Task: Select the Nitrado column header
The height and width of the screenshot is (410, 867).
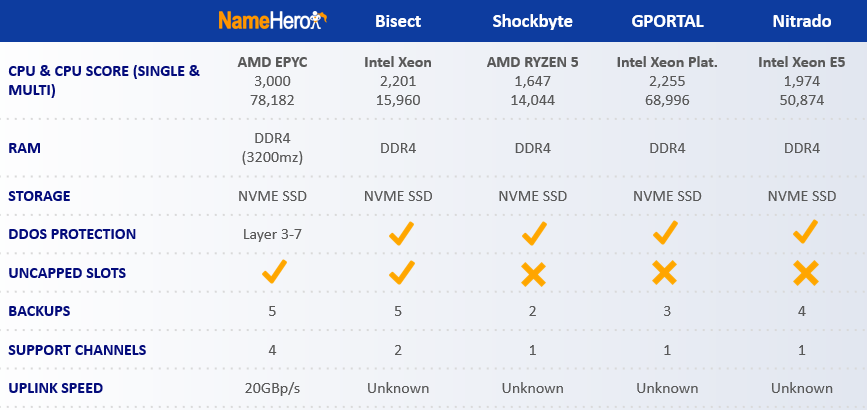Action: click(802, 22)
